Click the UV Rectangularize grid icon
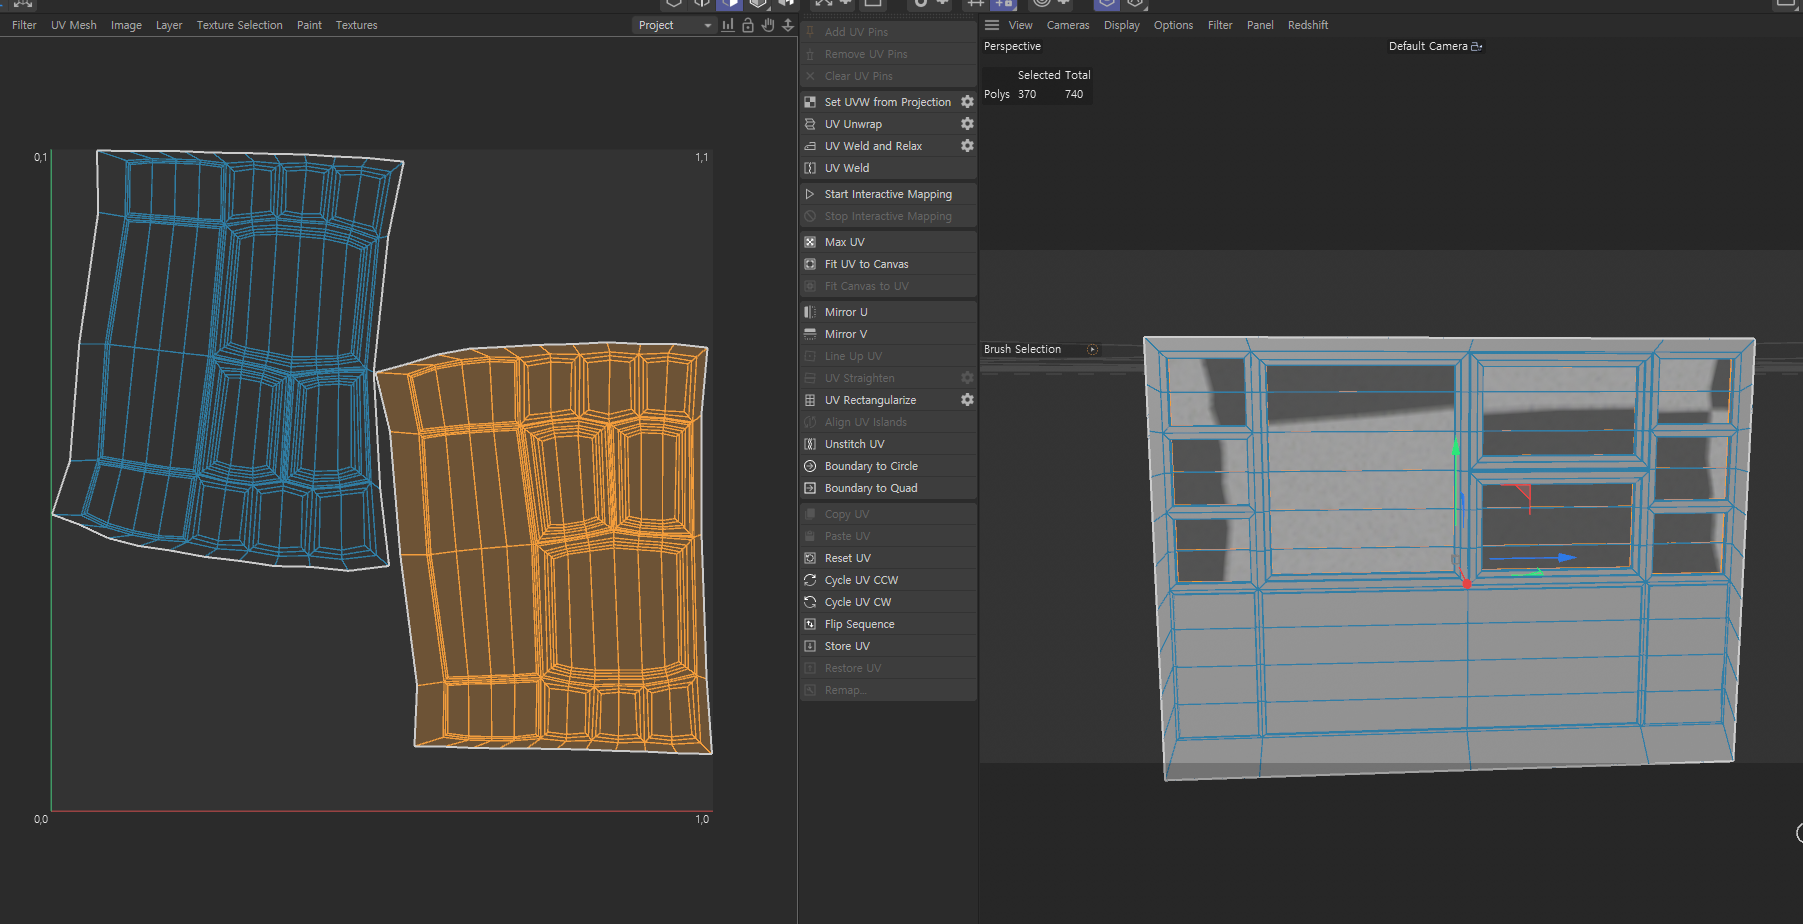This screenshot has width=1803, height=924. point(810,400)
